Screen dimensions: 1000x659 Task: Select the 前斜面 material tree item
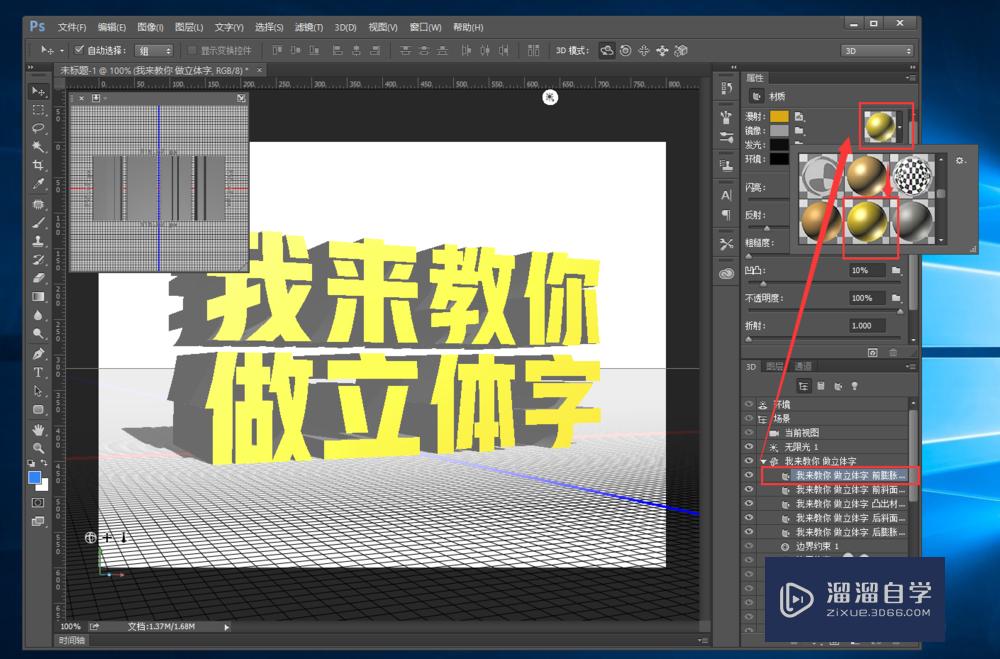(x=850, y=489)
